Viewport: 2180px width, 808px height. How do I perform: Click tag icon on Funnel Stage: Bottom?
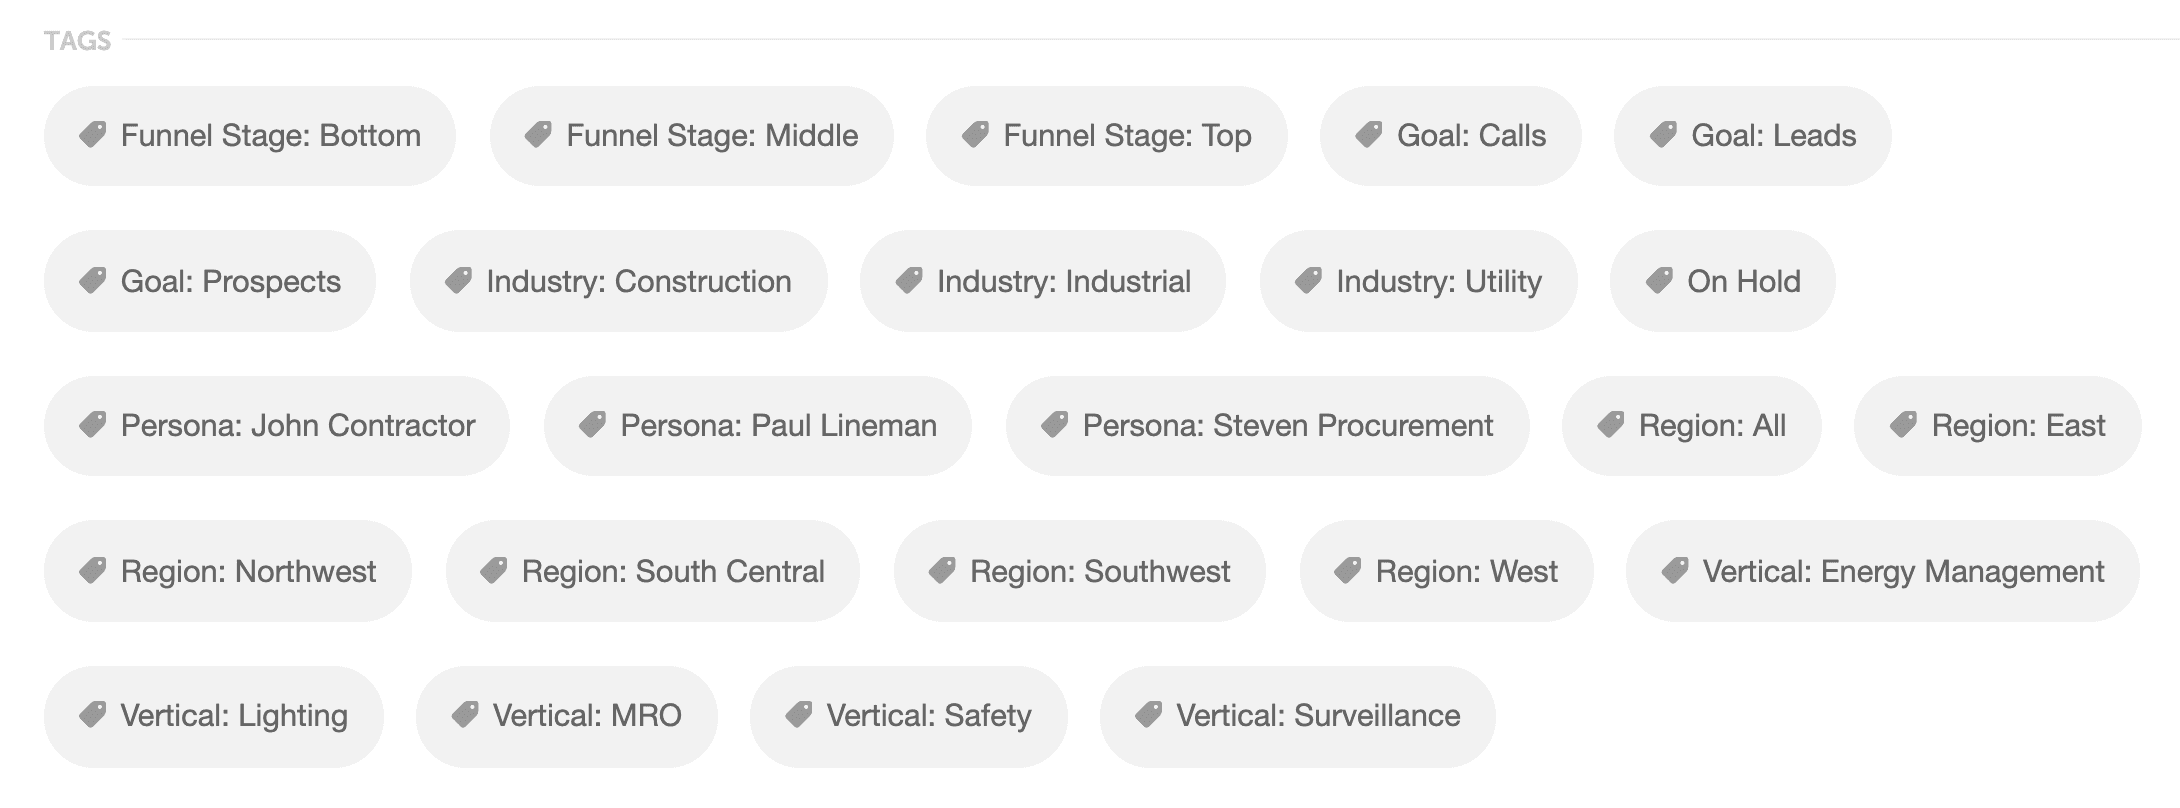pyautogui.click(x=93, y=135)
